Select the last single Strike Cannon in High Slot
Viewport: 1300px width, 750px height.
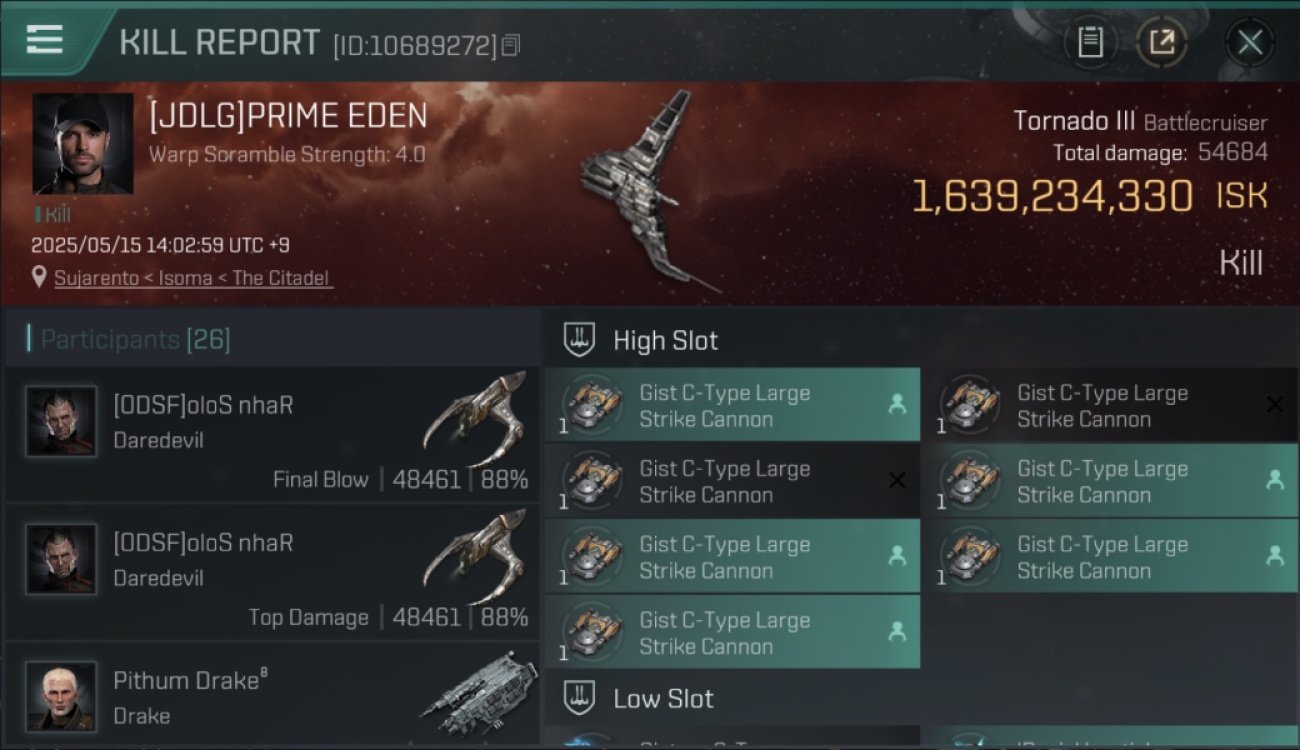click(732, 632)
